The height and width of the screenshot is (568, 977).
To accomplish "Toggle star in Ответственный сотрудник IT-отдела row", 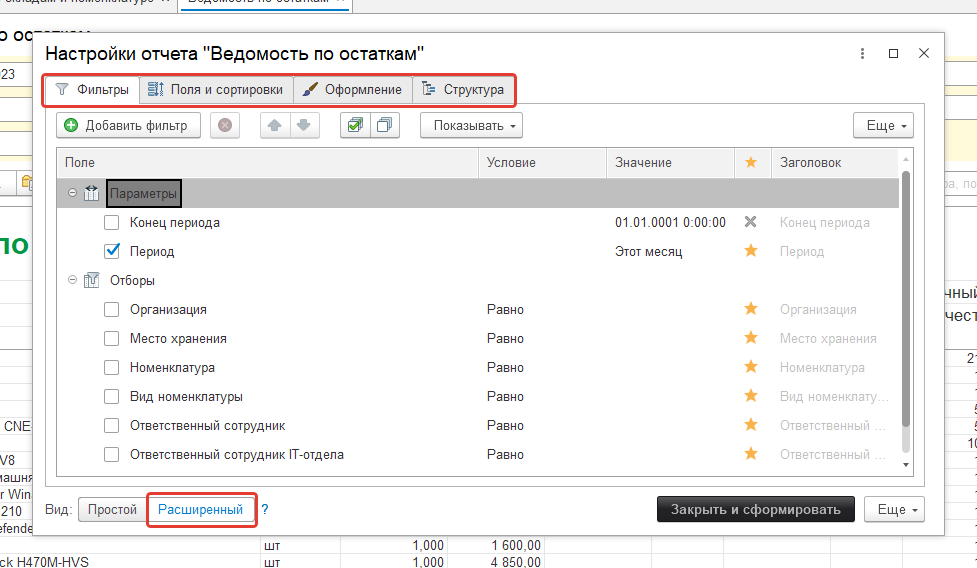I will point(751,453).
